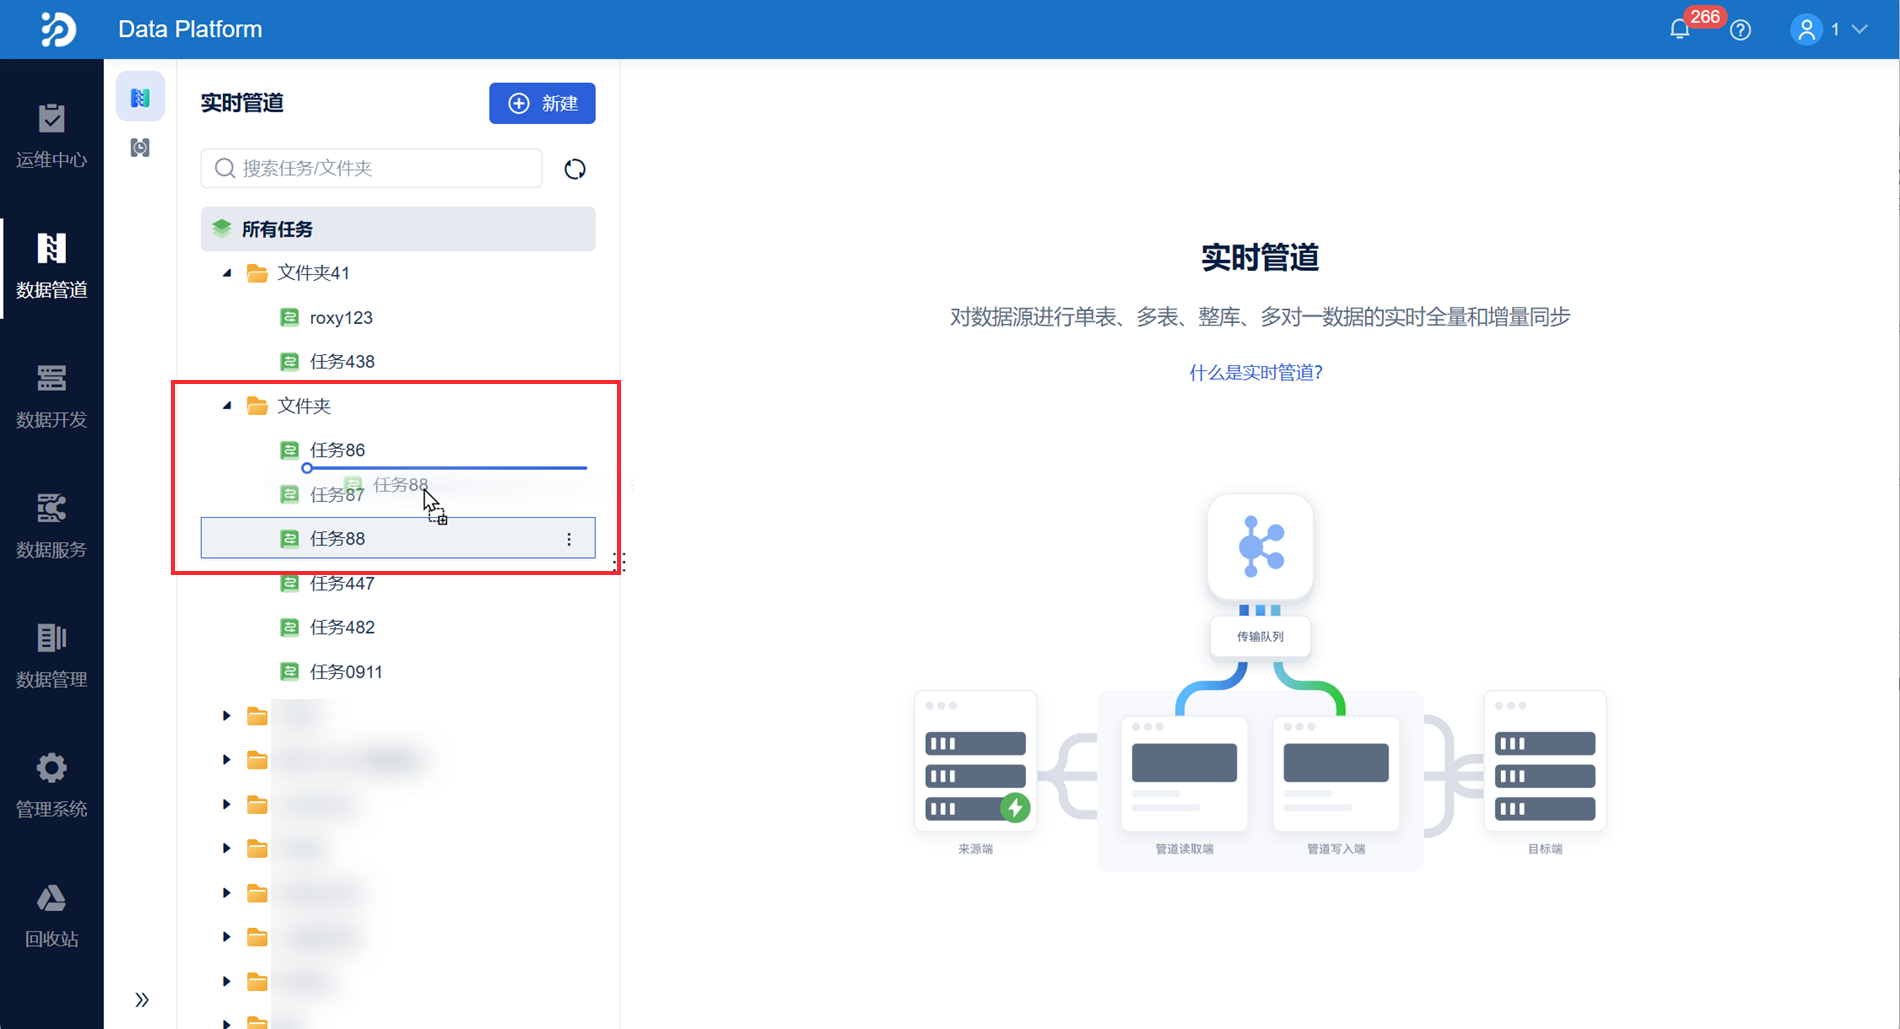
Task: Select 数据管道 in the sidebar
Action: 52,266
